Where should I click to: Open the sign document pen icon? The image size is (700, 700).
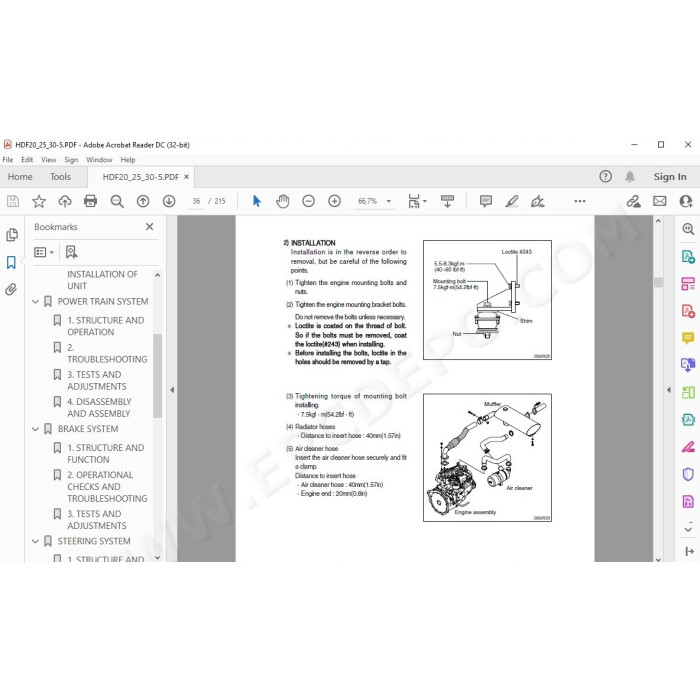[538, 201]
